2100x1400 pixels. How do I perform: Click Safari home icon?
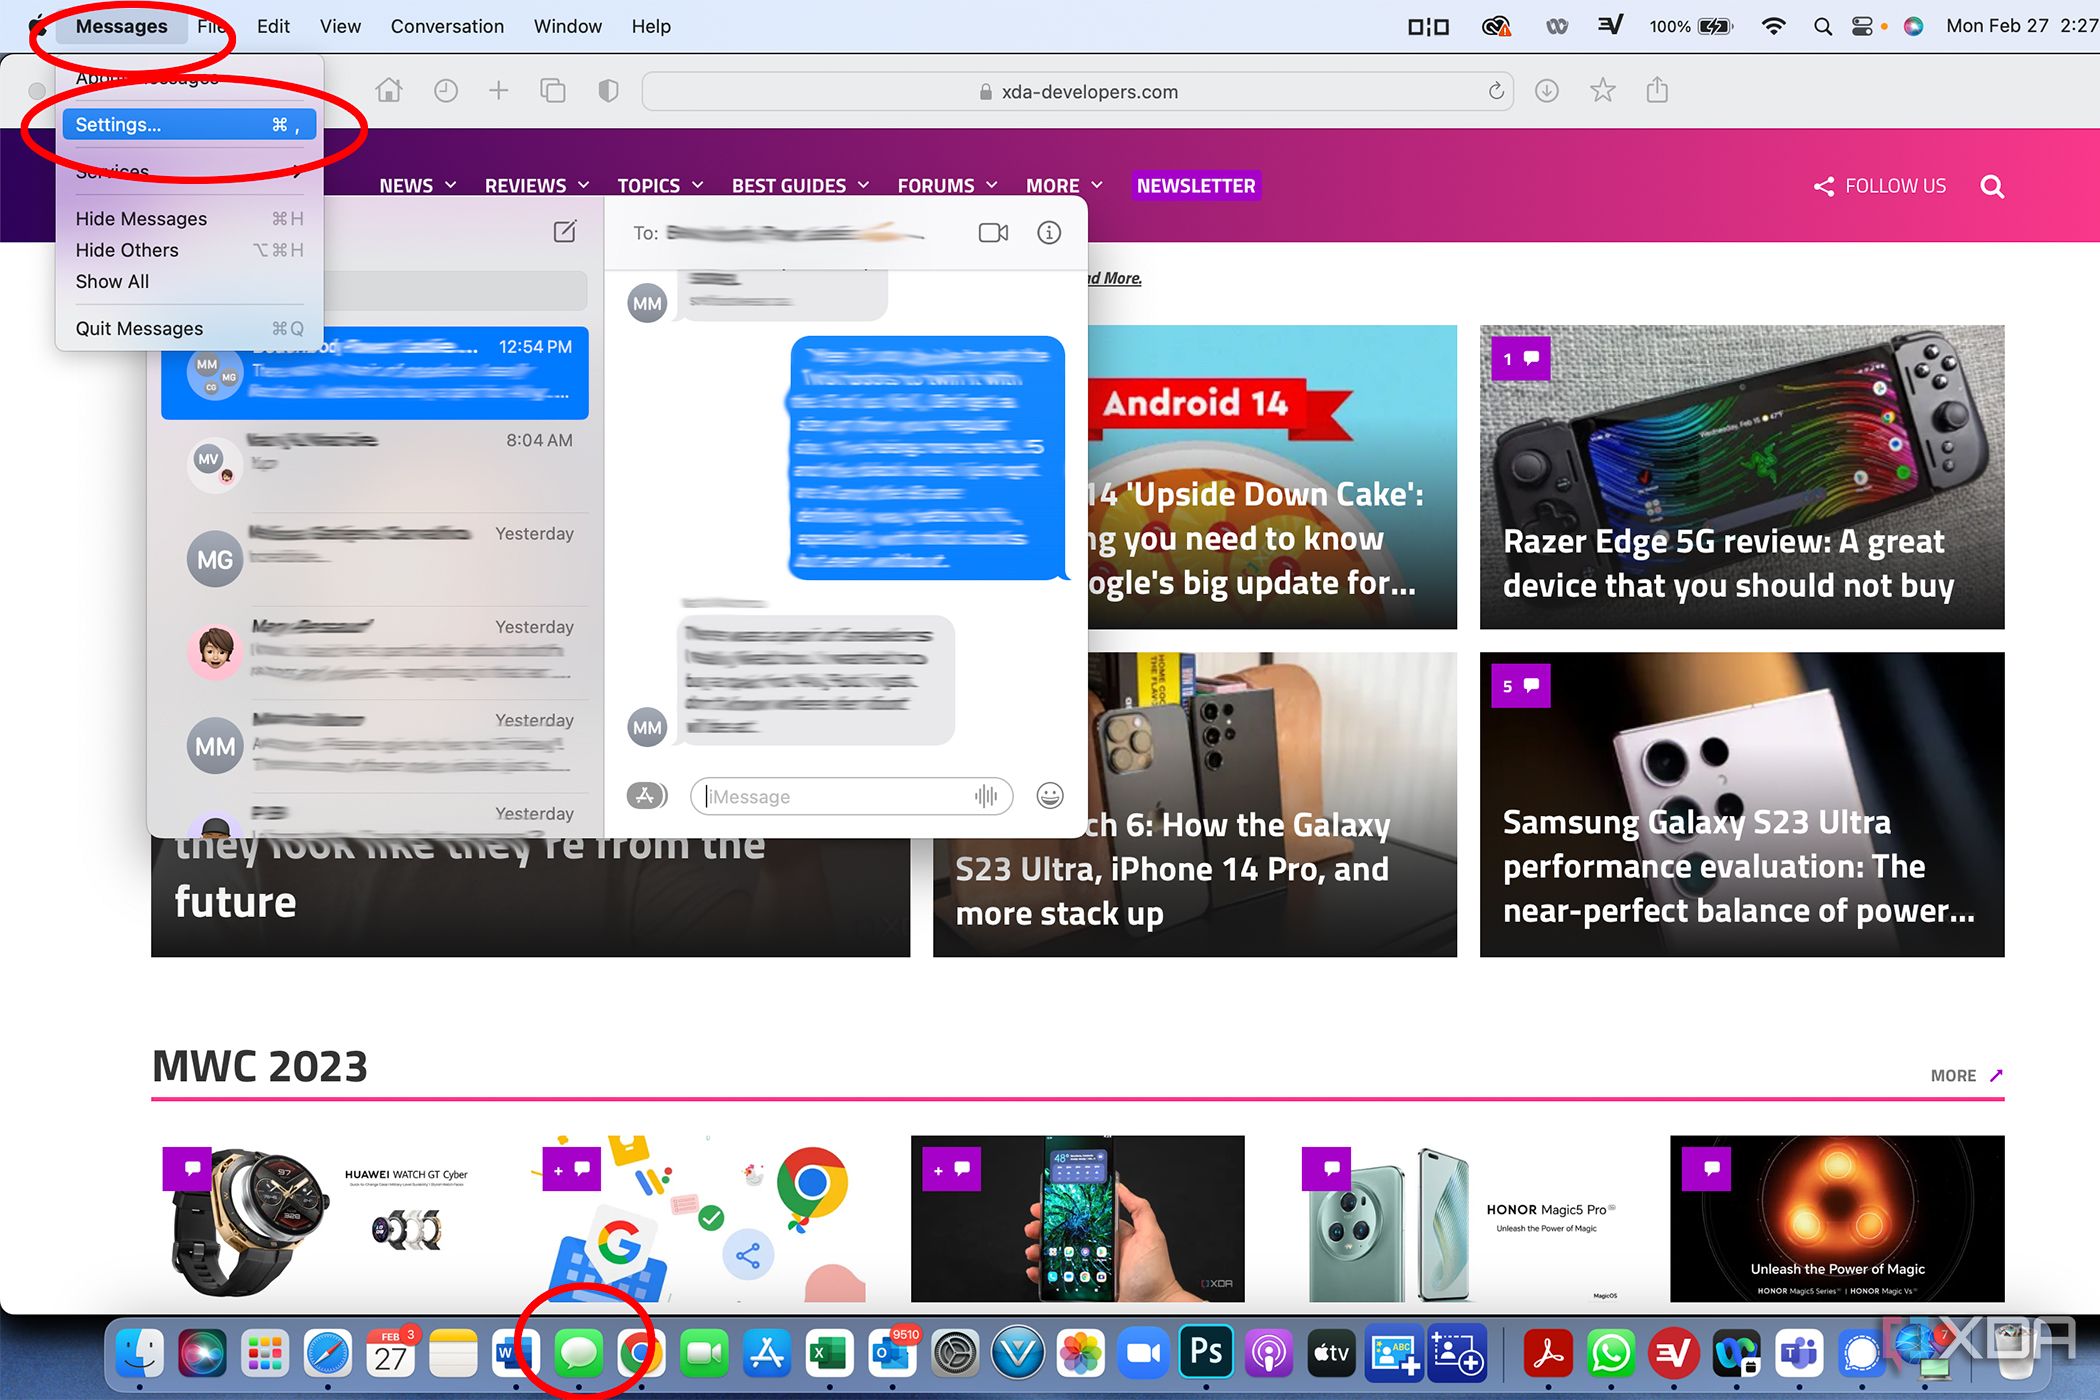point(389,91)
